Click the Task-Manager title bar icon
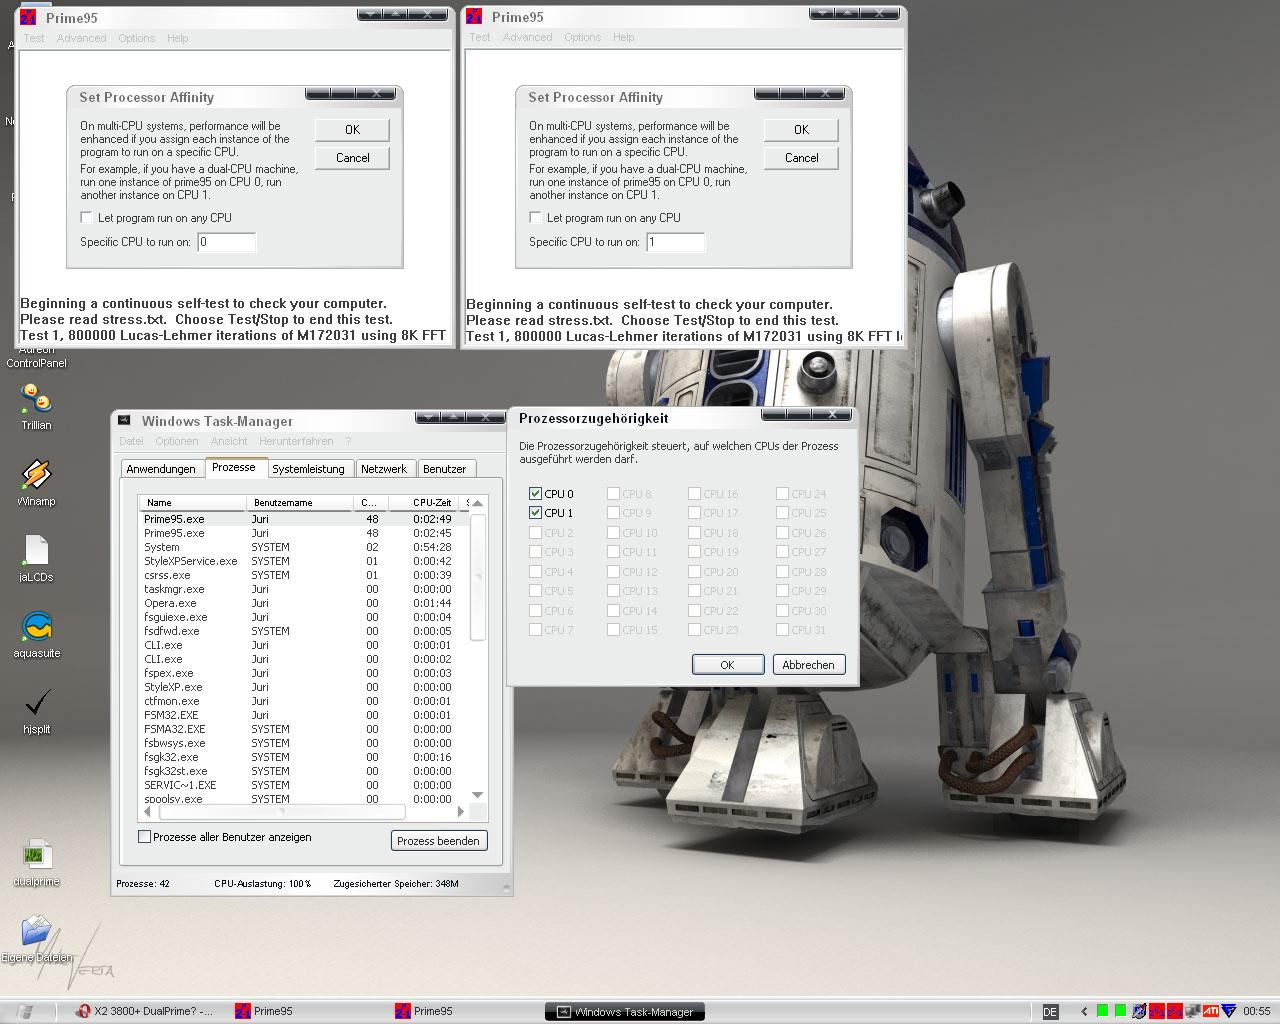1280x1024 pixels. (124, 420)
